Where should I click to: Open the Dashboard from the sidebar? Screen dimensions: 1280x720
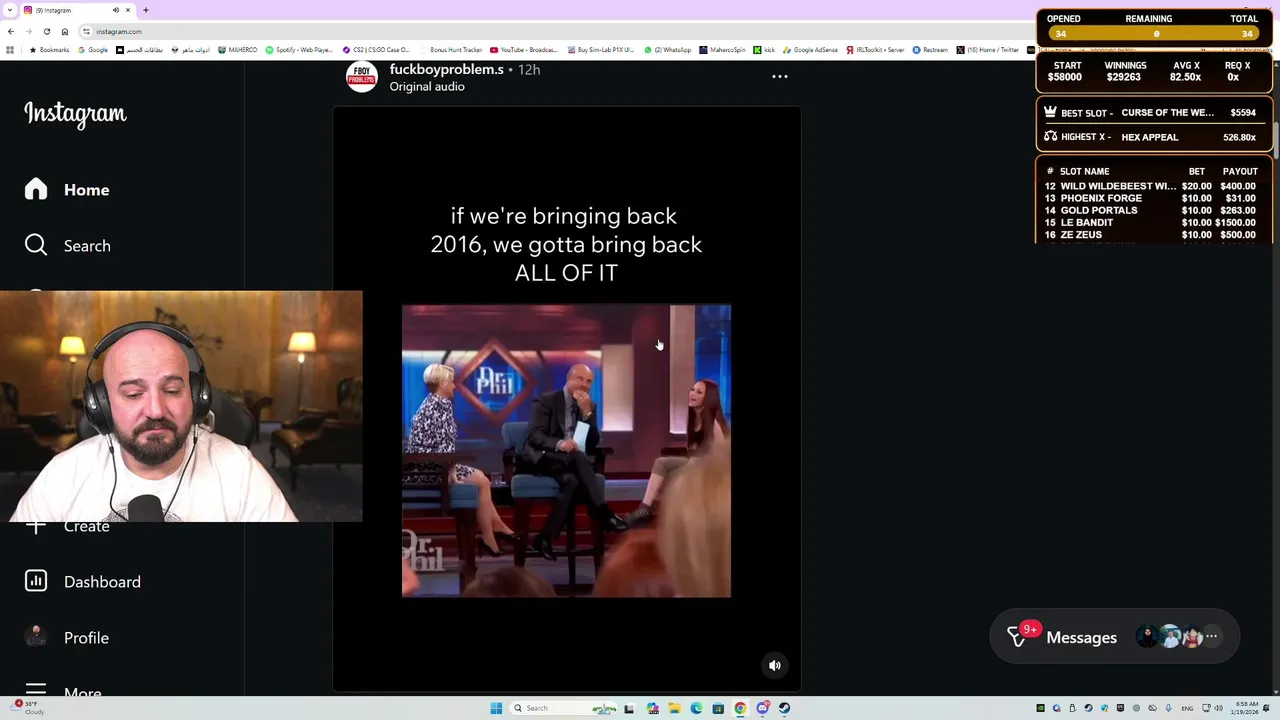coord(83,582)
